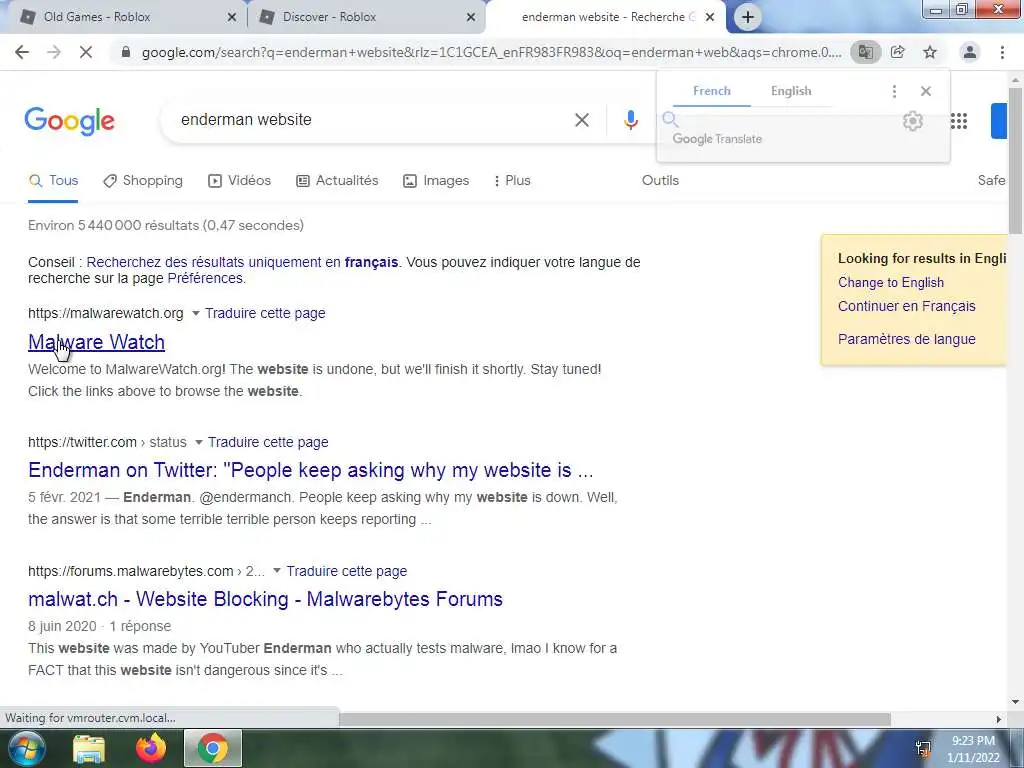Click the horizontal scrollbar thumb

point(614,719)
